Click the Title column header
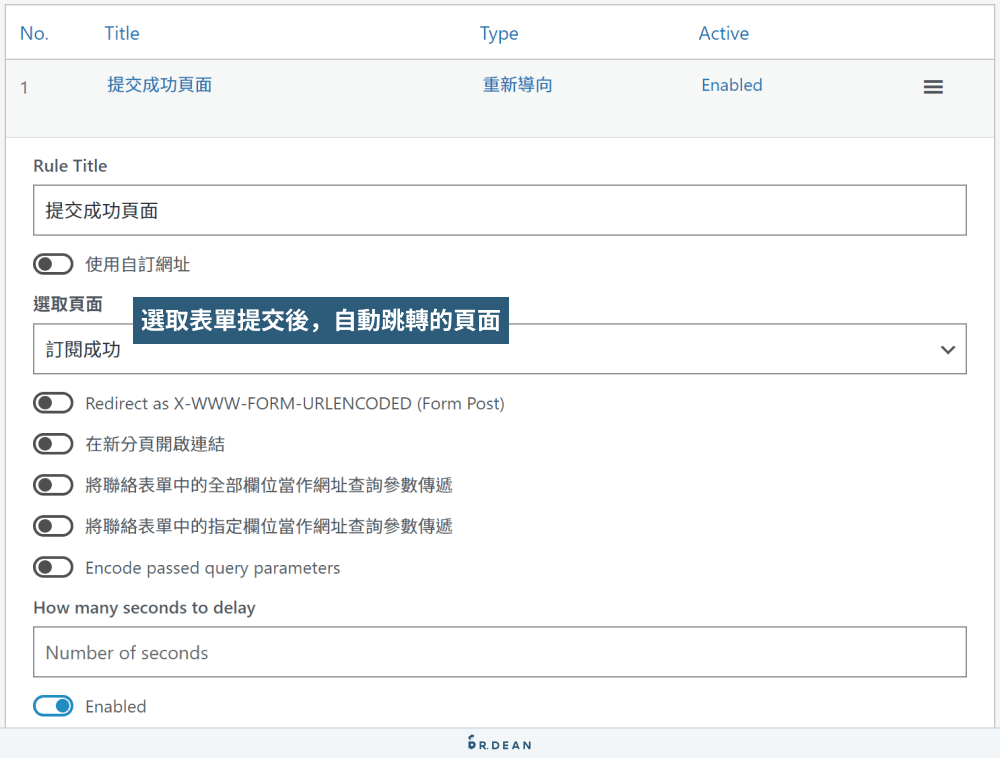This screenshot has width=1000, height=758. click(121, 33)
